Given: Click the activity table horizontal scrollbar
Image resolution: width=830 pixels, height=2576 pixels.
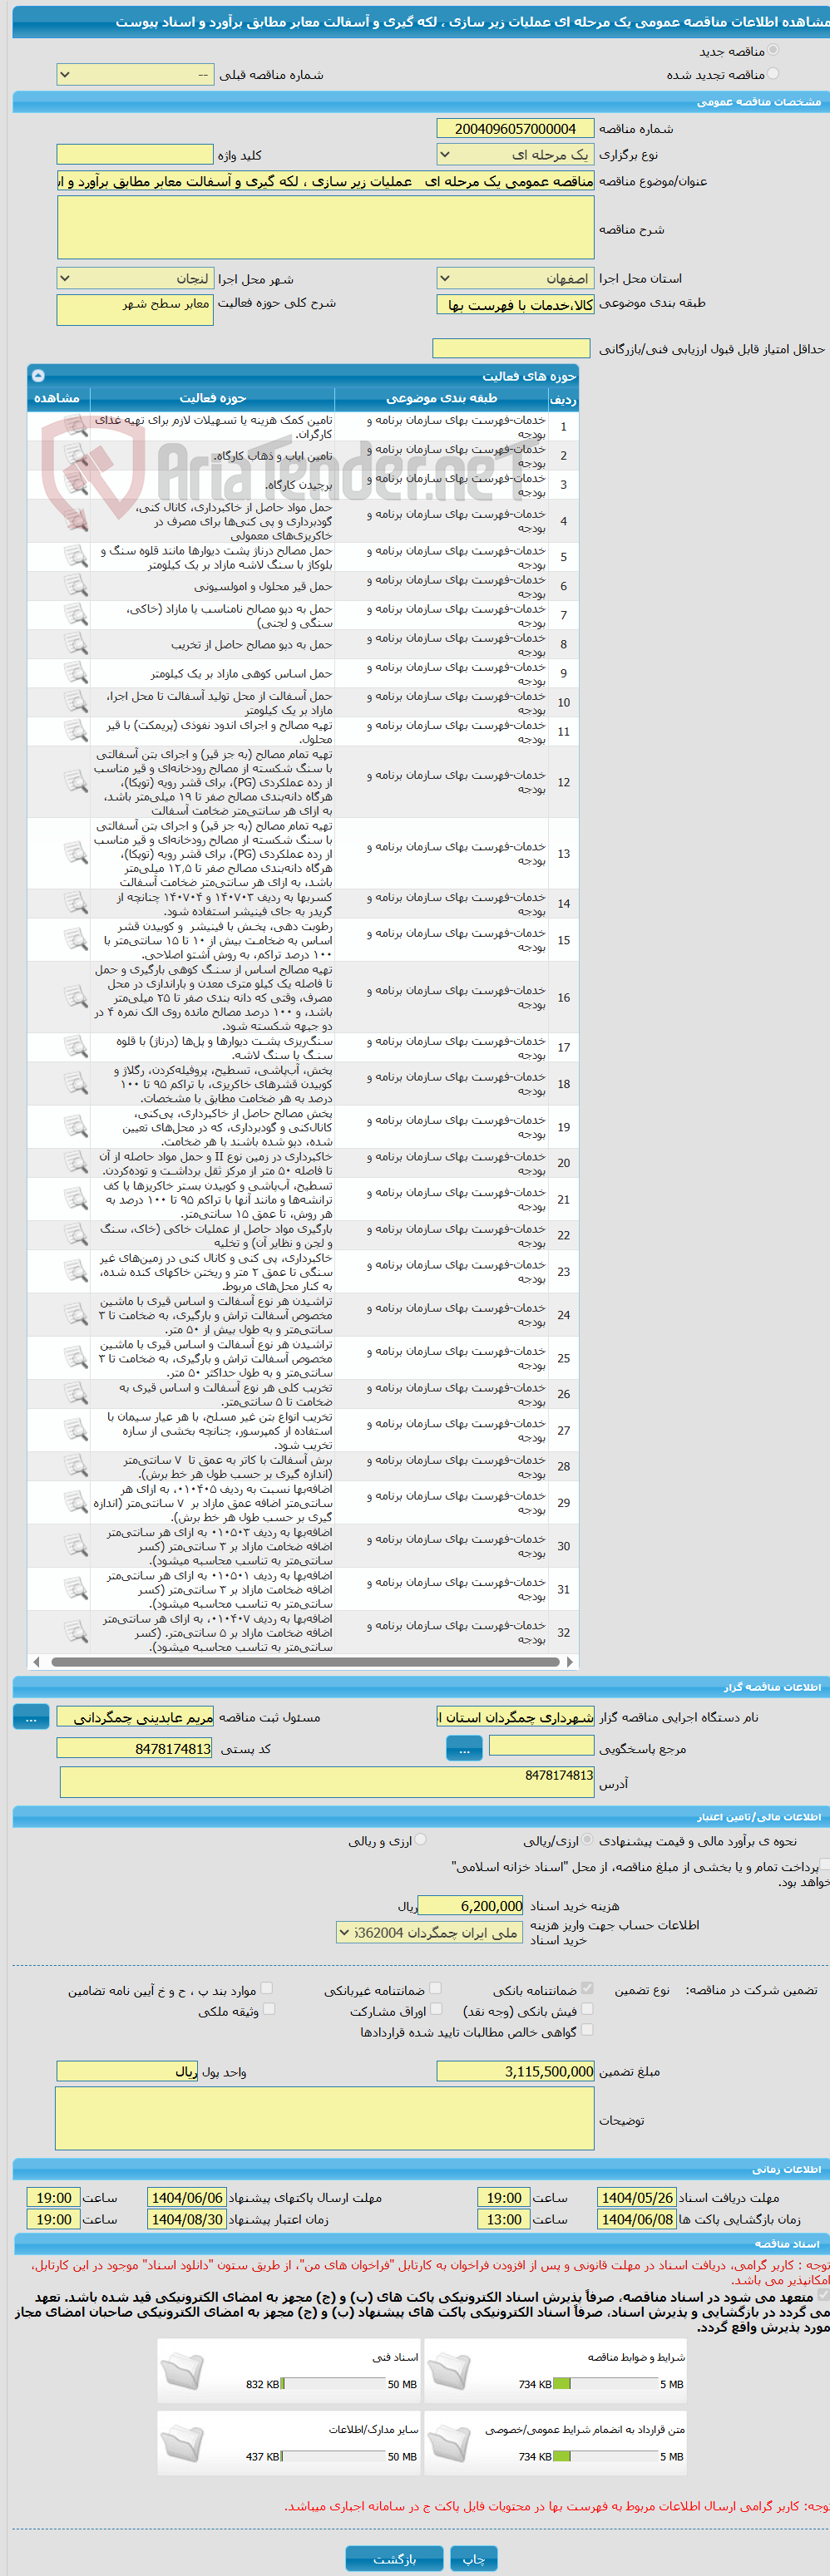Looking at the screenshot, I should coord(305,1662).
